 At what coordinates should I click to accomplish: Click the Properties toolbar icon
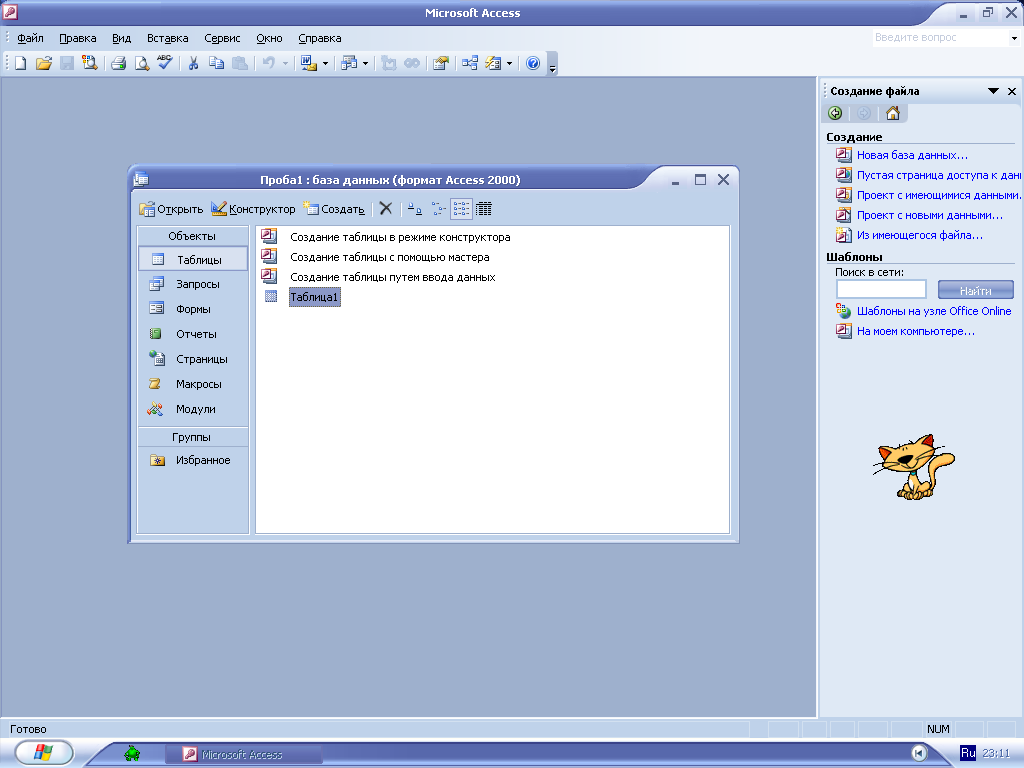pos(441,63)
